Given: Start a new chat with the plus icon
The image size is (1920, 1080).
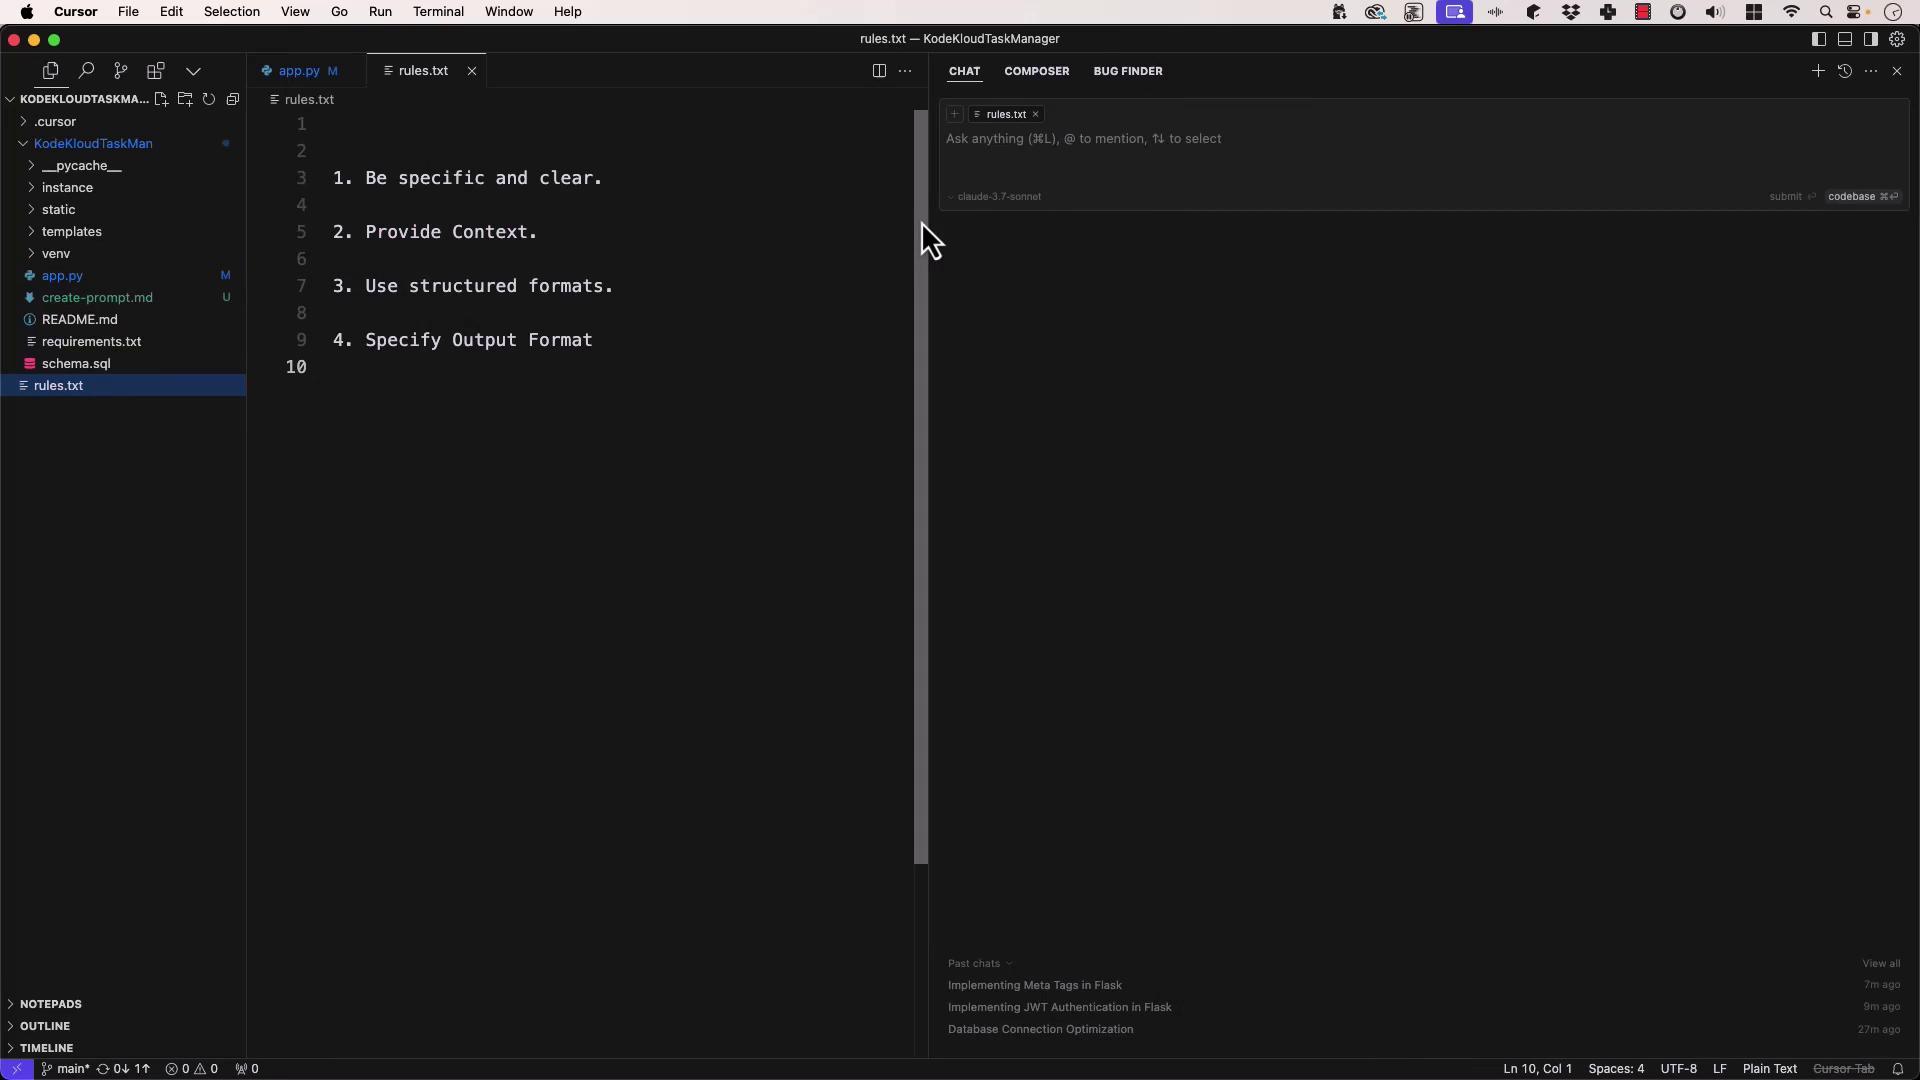Looking at the screenshot, I should click(1818, 71).
